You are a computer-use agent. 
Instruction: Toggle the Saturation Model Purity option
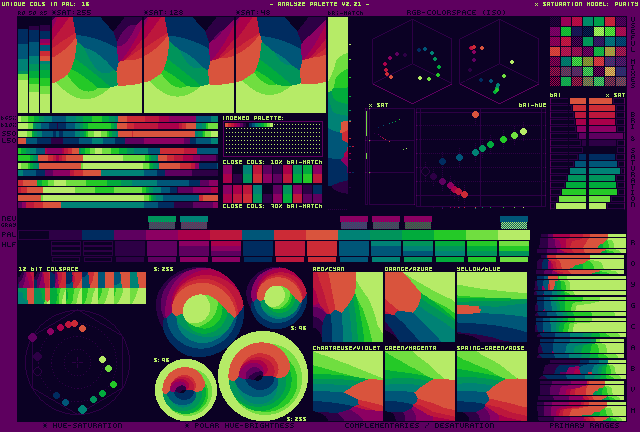580,4
